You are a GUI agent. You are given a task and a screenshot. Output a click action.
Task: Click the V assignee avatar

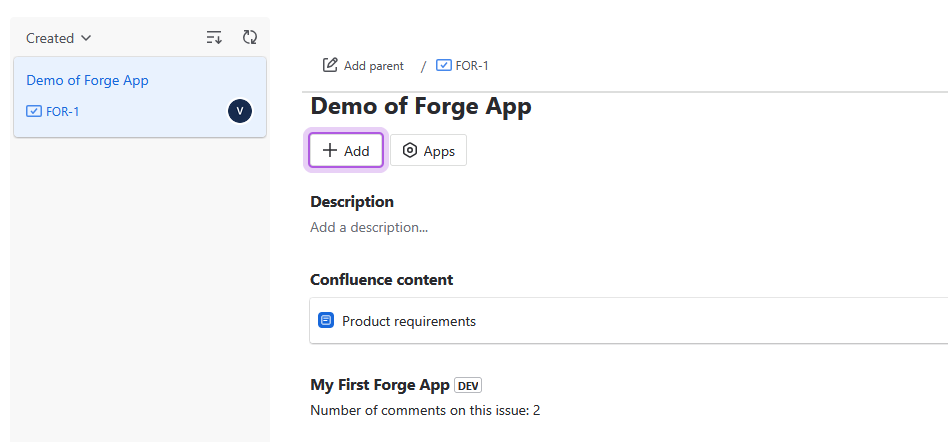240,111
